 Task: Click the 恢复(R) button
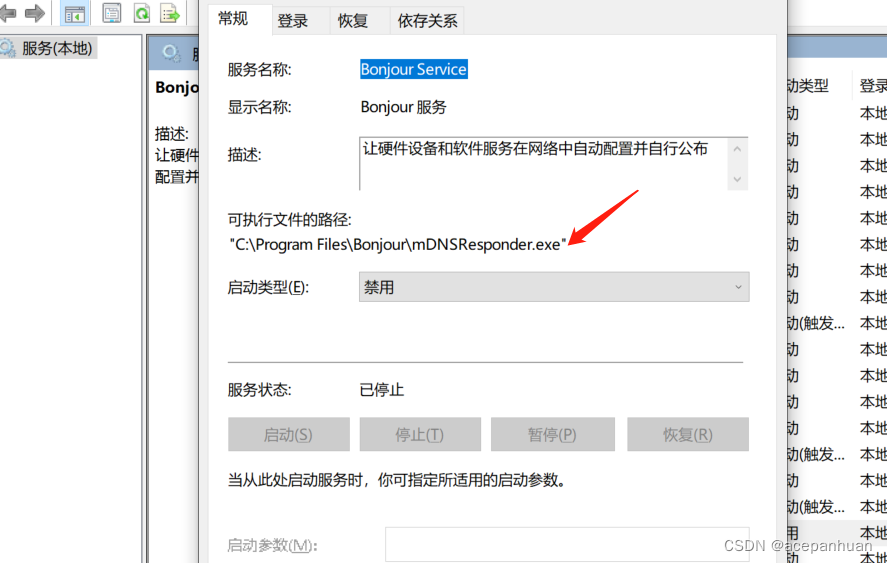point(688,435)
